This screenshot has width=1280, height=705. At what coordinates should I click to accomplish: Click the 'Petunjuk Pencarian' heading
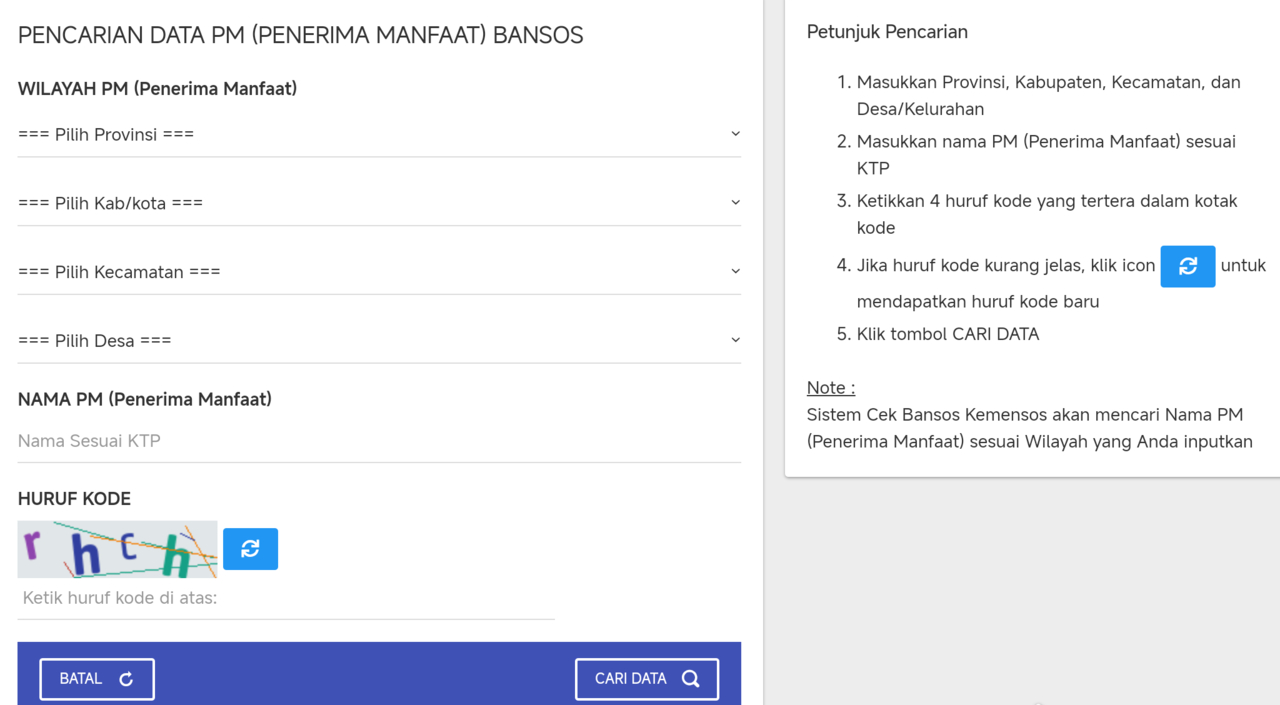point(887,32)
